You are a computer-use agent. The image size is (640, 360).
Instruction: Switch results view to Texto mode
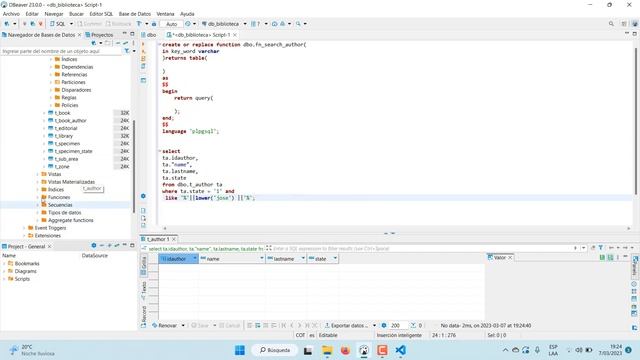[x=144, y=291]
